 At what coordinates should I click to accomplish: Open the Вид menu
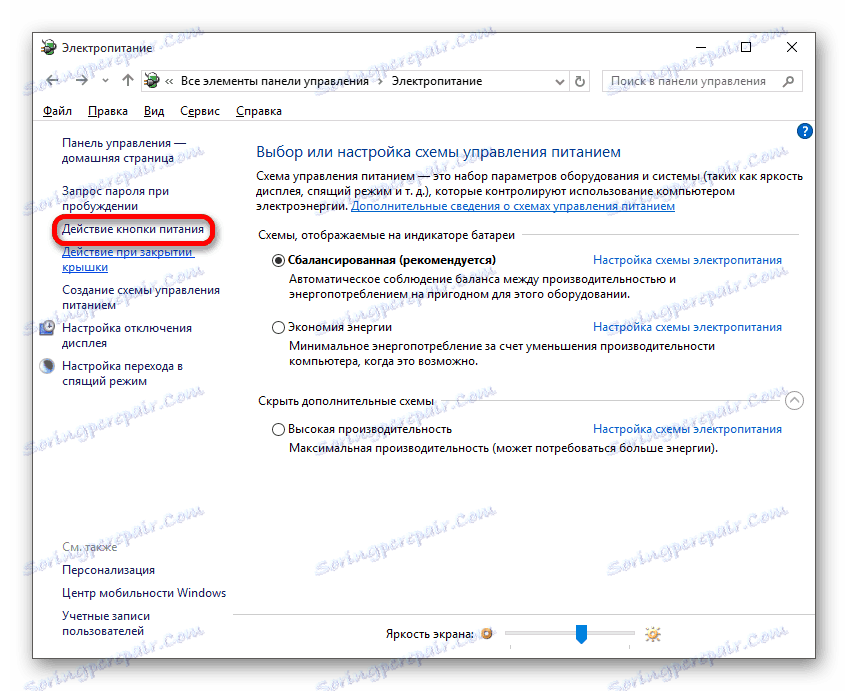click(154, 111)
